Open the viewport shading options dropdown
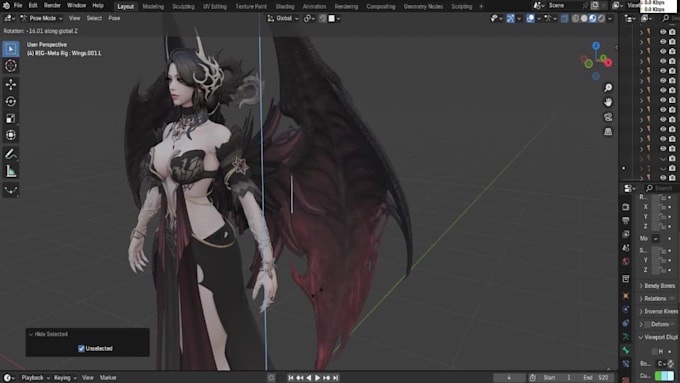 pyautogui.click(x=610, y=18)
